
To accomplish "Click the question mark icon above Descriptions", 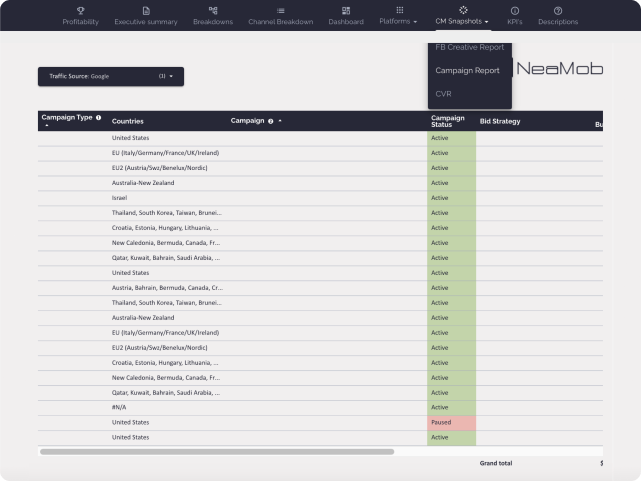I will [558, 10].
